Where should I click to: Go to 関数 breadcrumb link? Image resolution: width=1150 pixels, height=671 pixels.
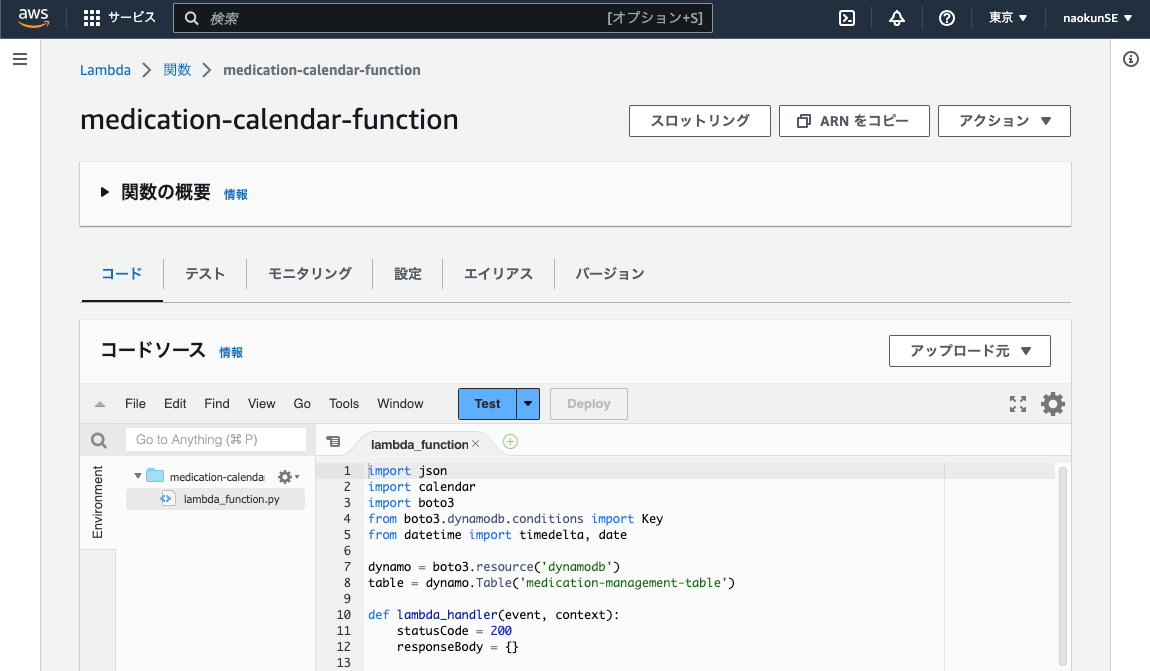(x=177, y=70)
